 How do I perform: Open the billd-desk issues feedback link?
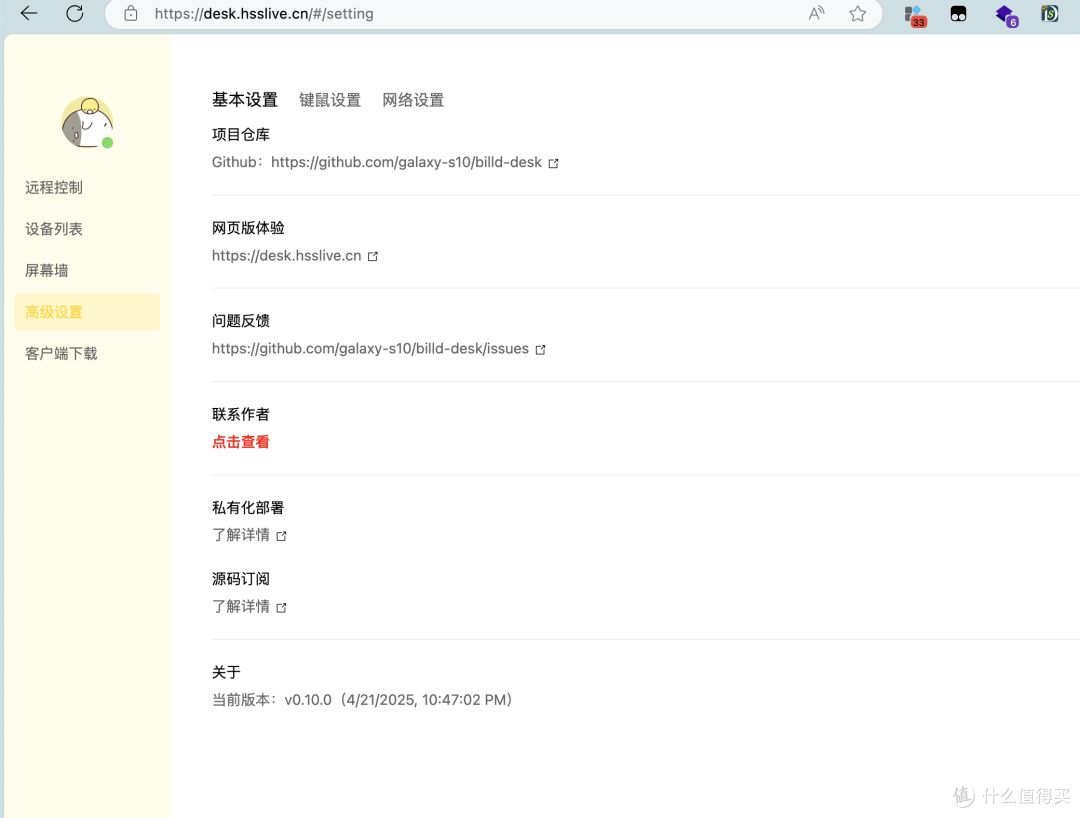(371, 348)
